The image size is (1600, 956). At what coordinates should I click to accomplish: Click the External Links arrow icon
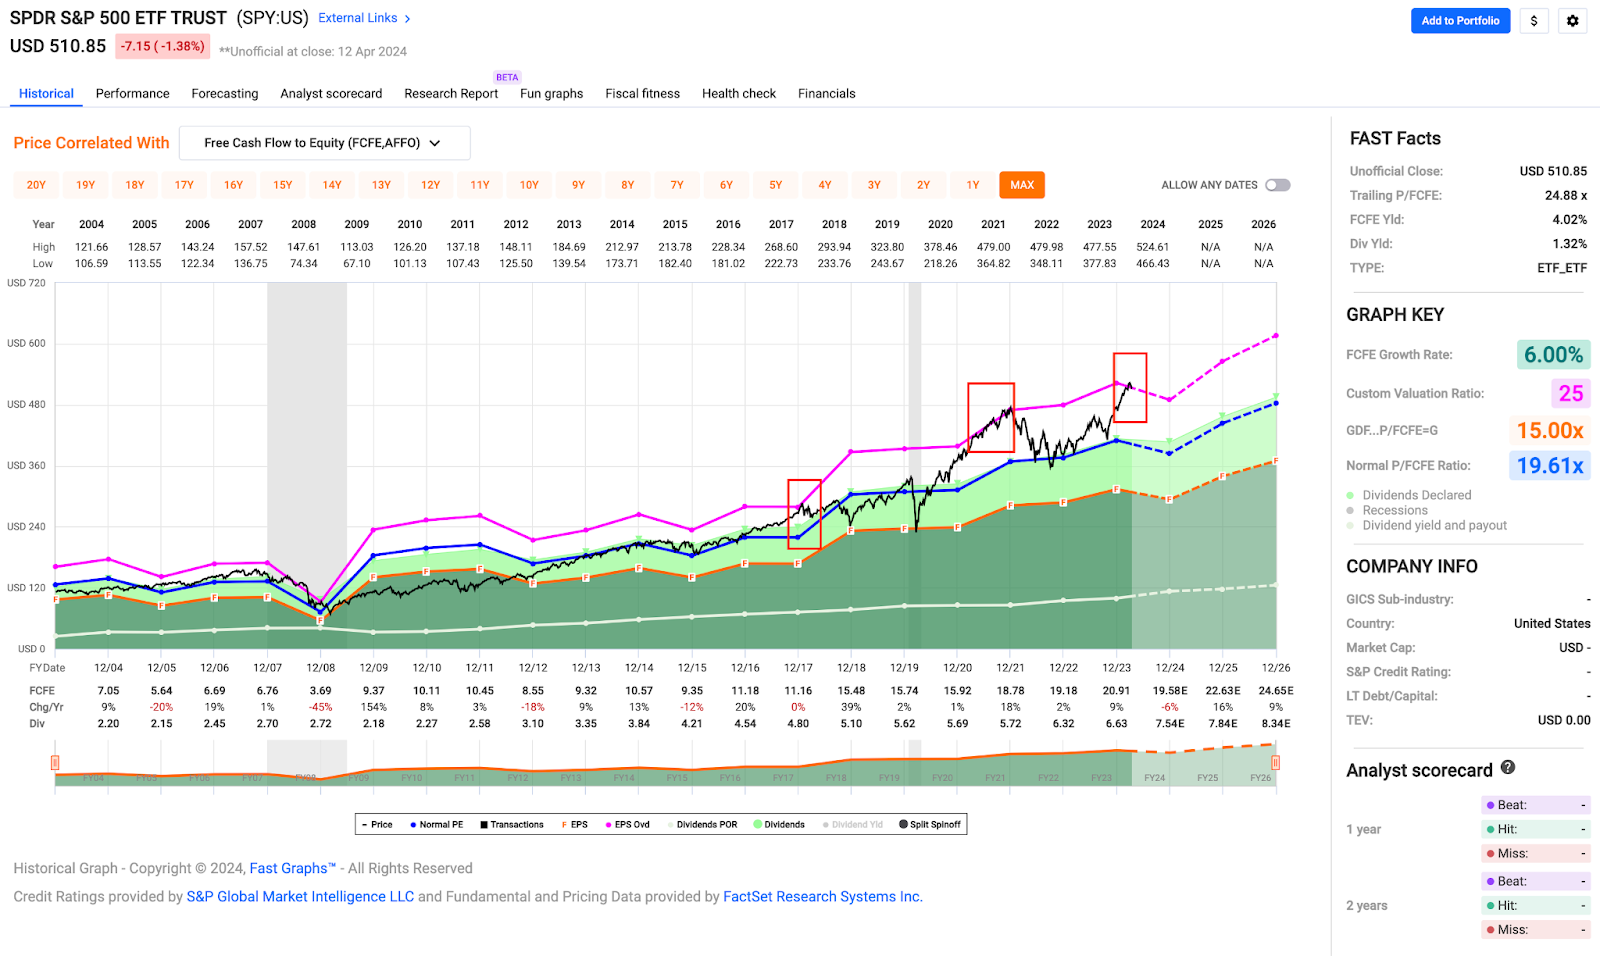pyautogui.click(x=407, y=18)
